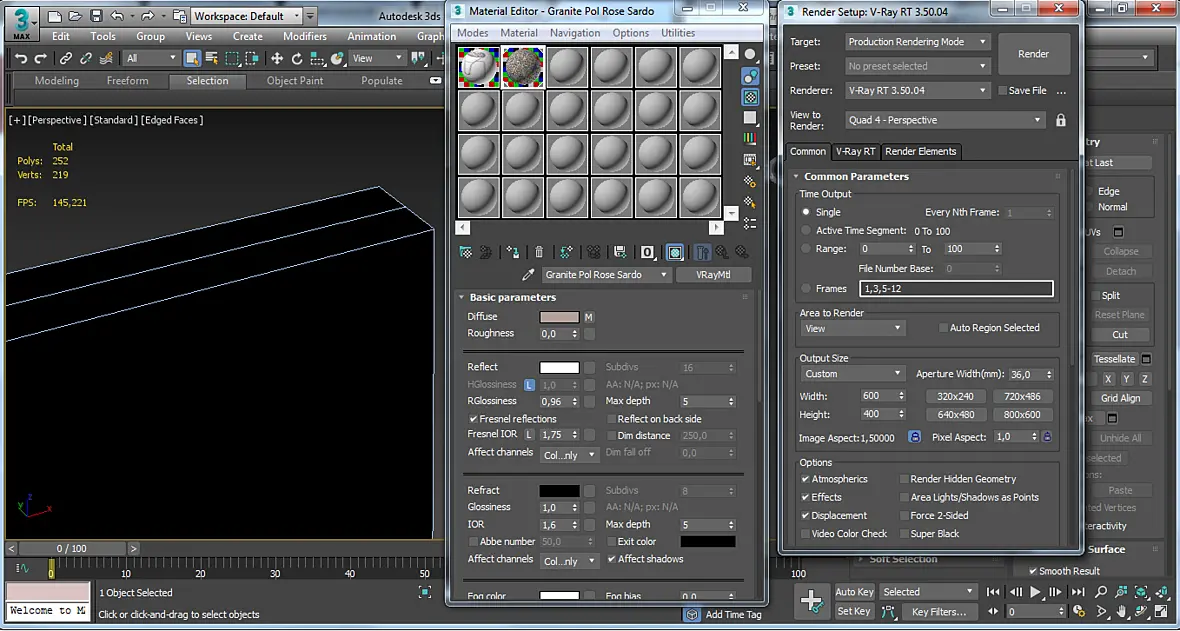The width and height of the screenshot is (1180, 631).
Task: Open the Utilities menu in the Material Editor
Action: (x=678, y=32)
